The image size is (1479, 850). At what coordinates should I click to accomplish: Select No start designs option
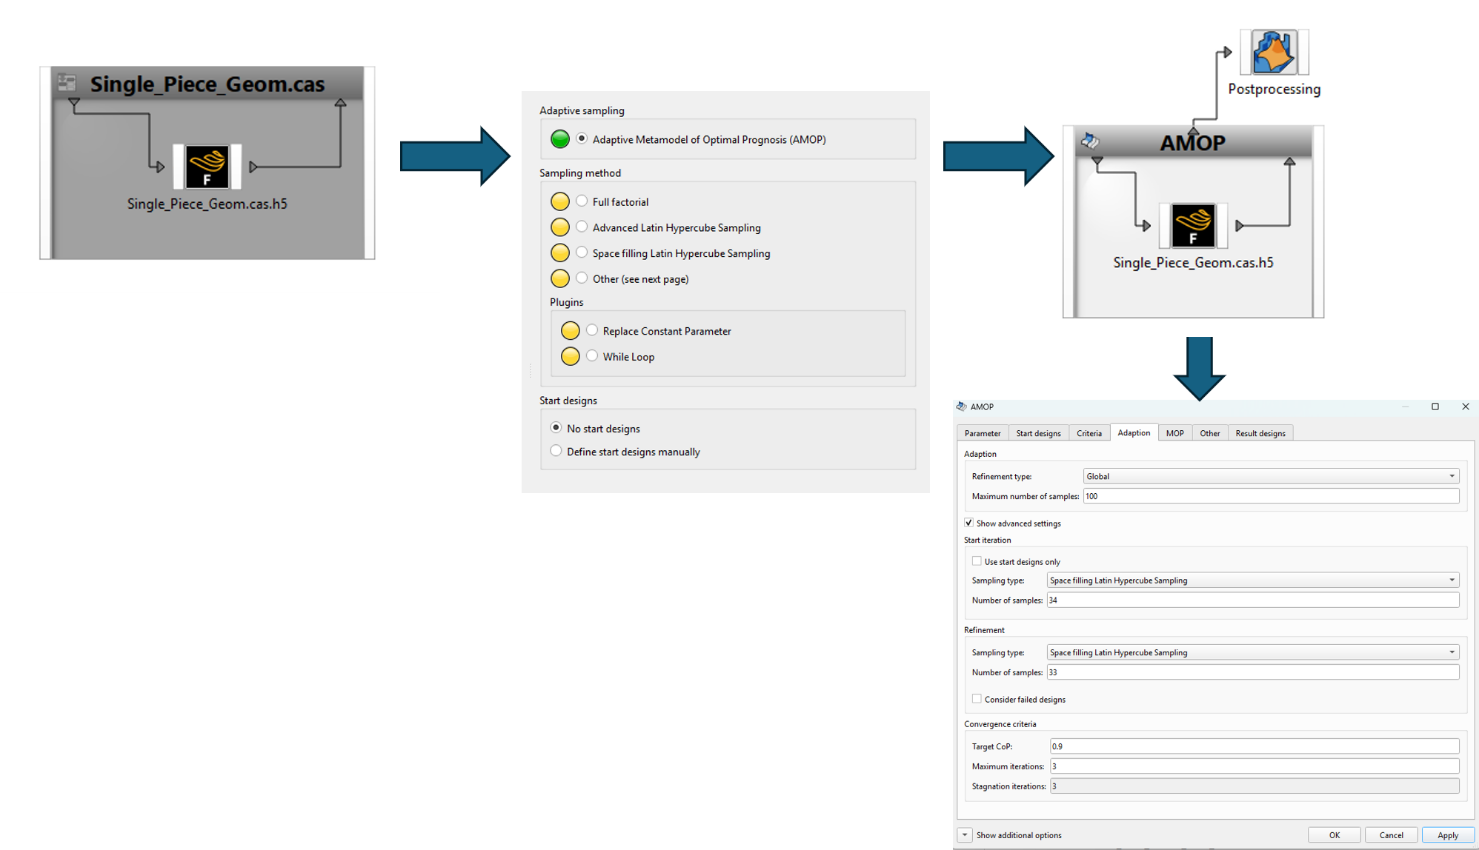coord(556,428)
